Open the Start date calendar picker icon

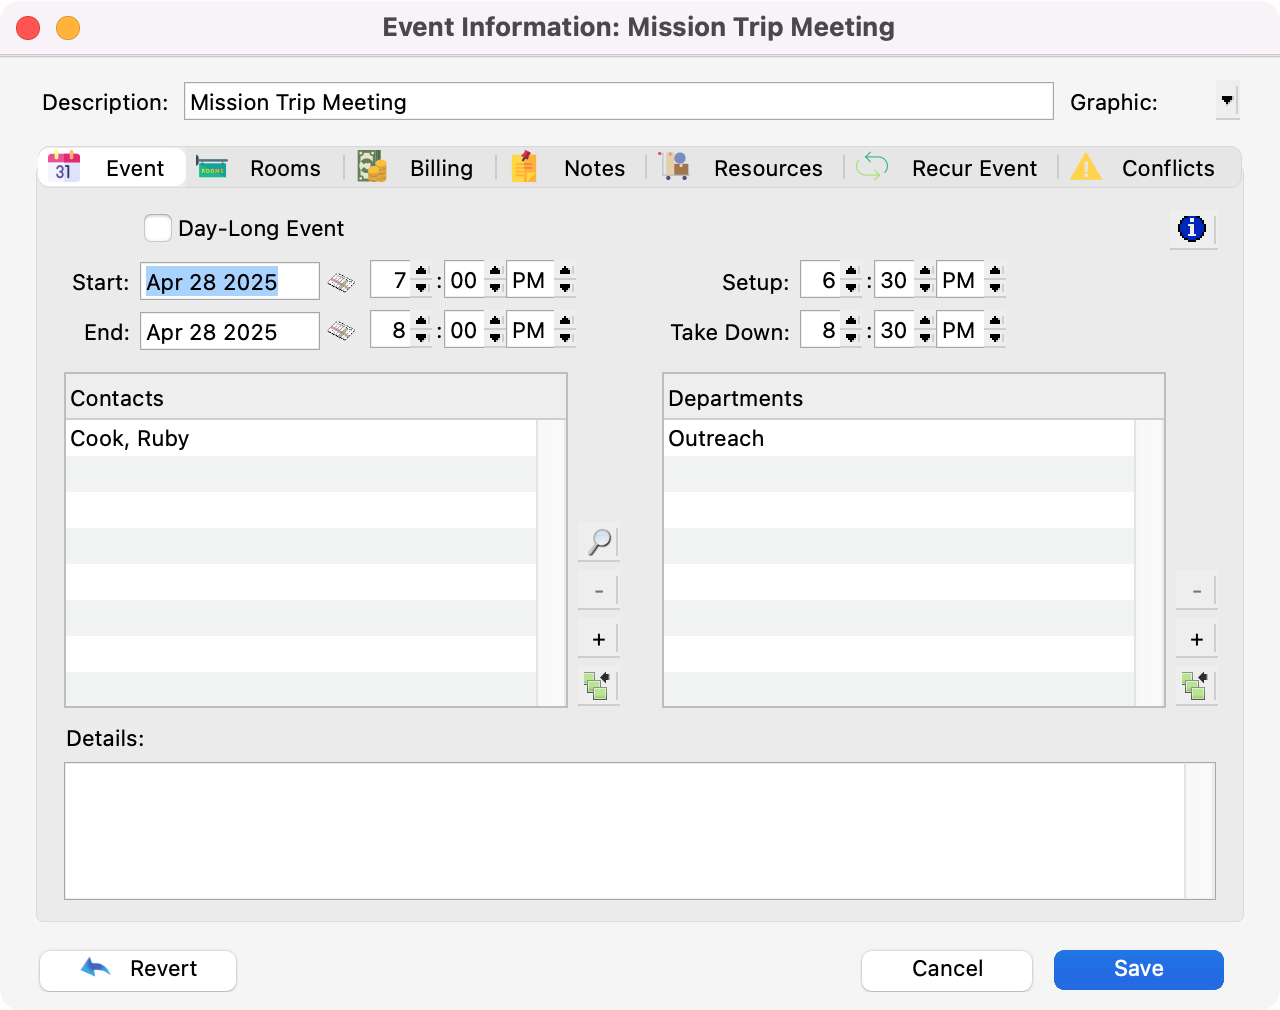coord(341,282)
